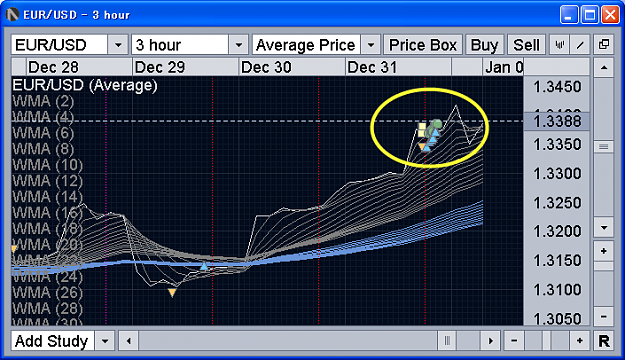Click the horizontal scrollbar right arrow

tap(491, 341)
